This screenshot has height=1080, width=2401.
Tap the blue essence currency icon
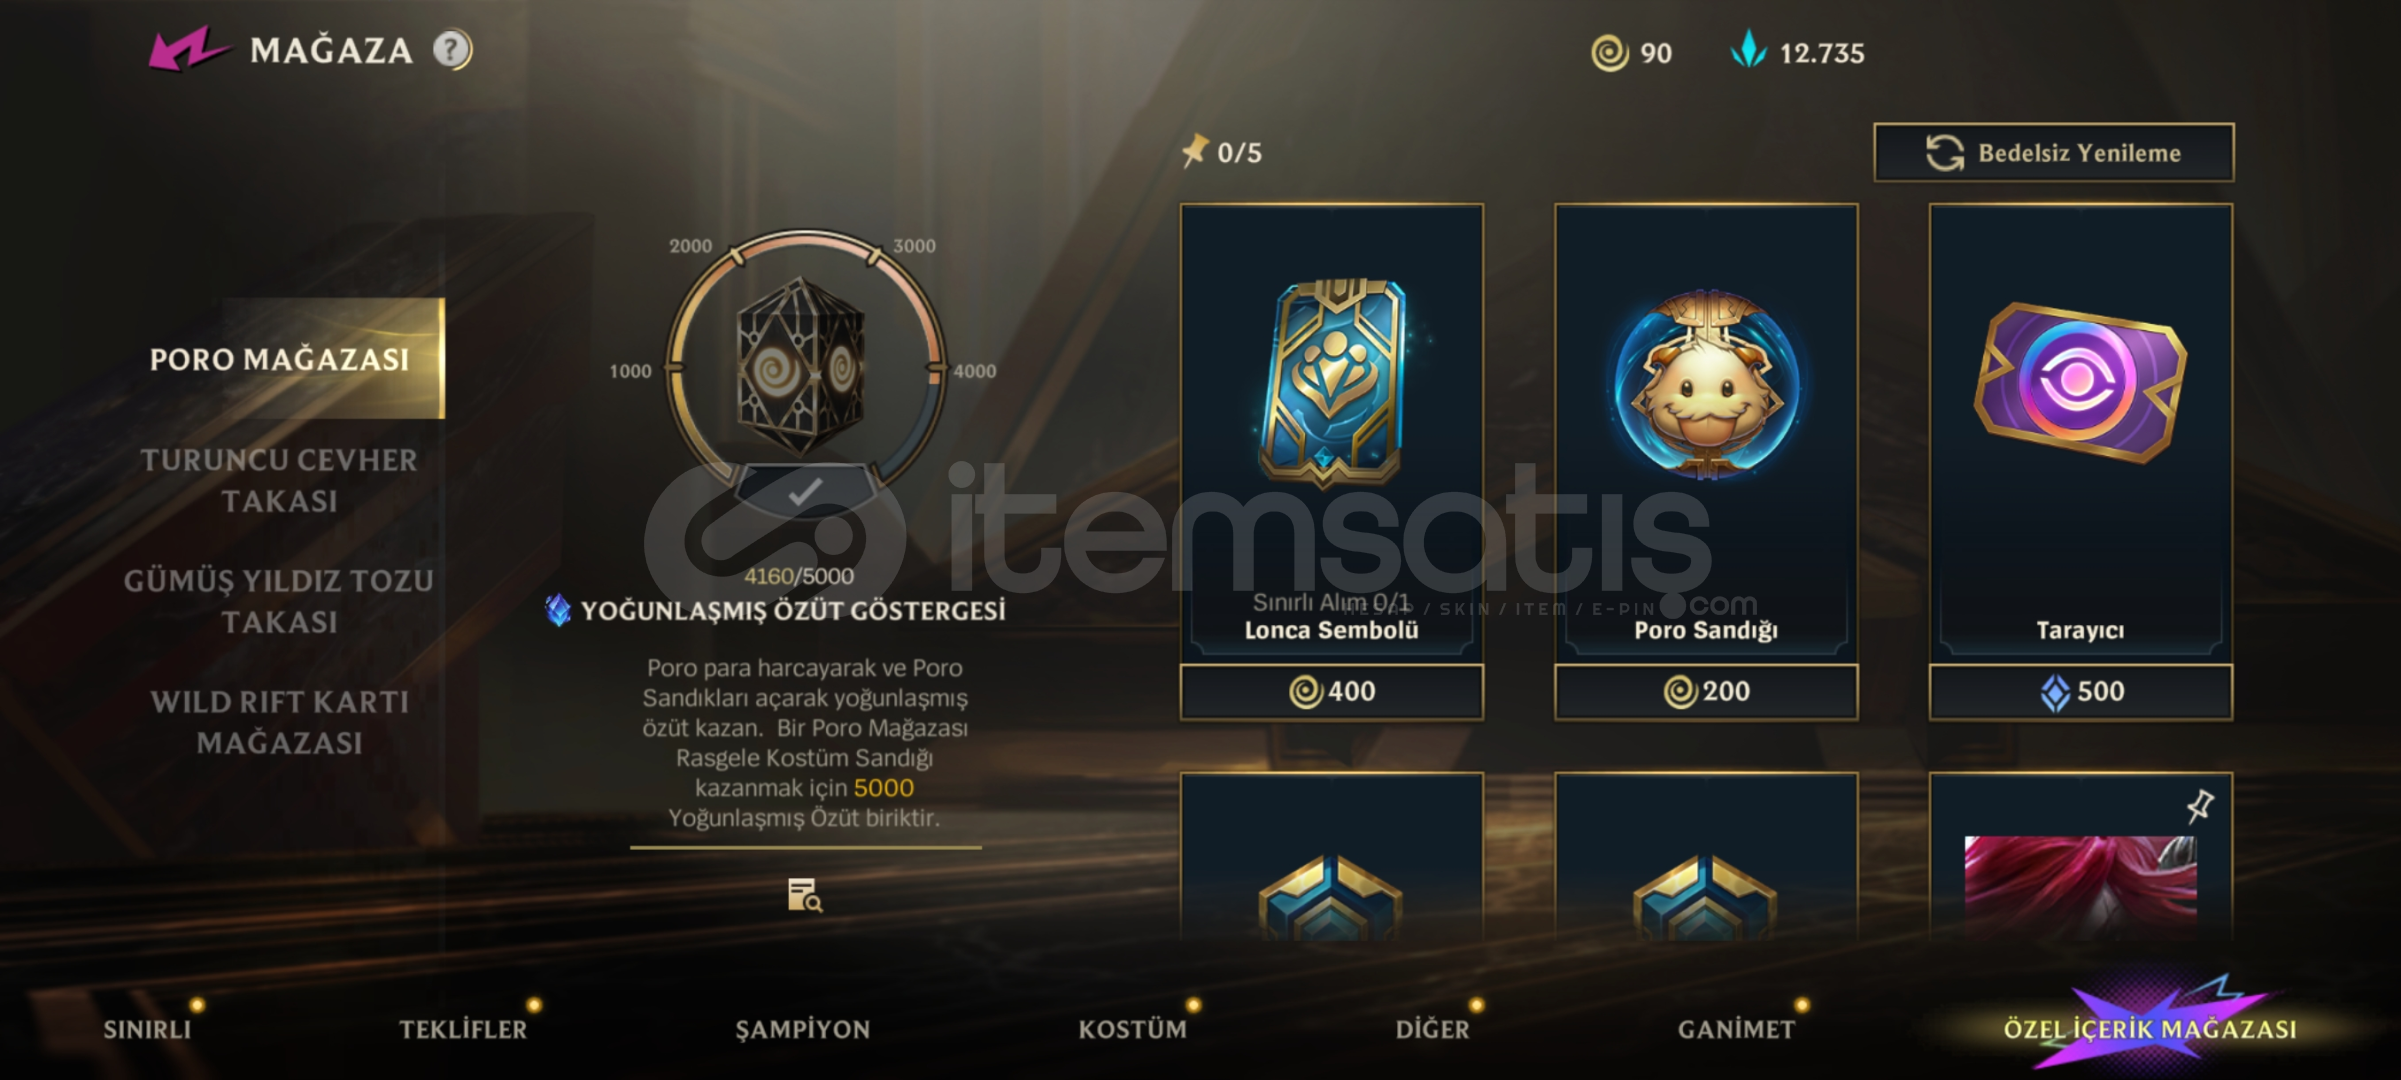(1748, 50)
